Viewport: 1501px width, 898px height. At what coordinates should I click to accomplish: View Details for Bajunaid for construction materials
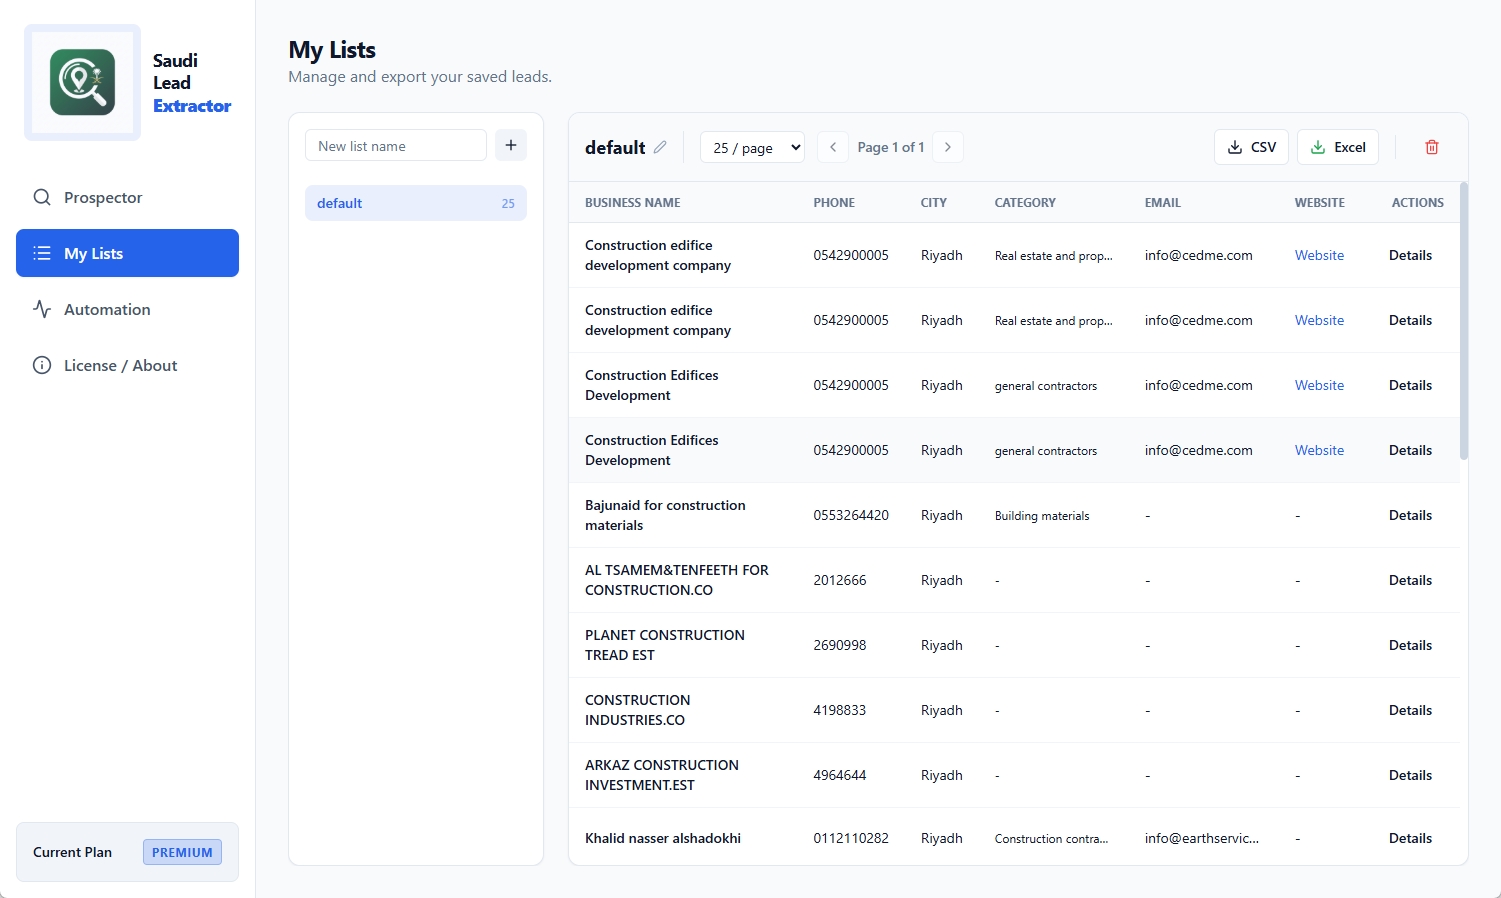(1410, 515)
